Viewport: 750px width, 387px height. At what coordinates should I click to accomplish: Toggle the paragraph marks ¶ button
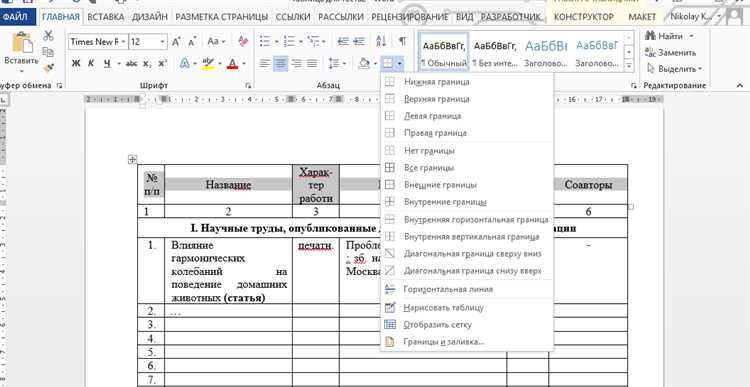(403, 42)
